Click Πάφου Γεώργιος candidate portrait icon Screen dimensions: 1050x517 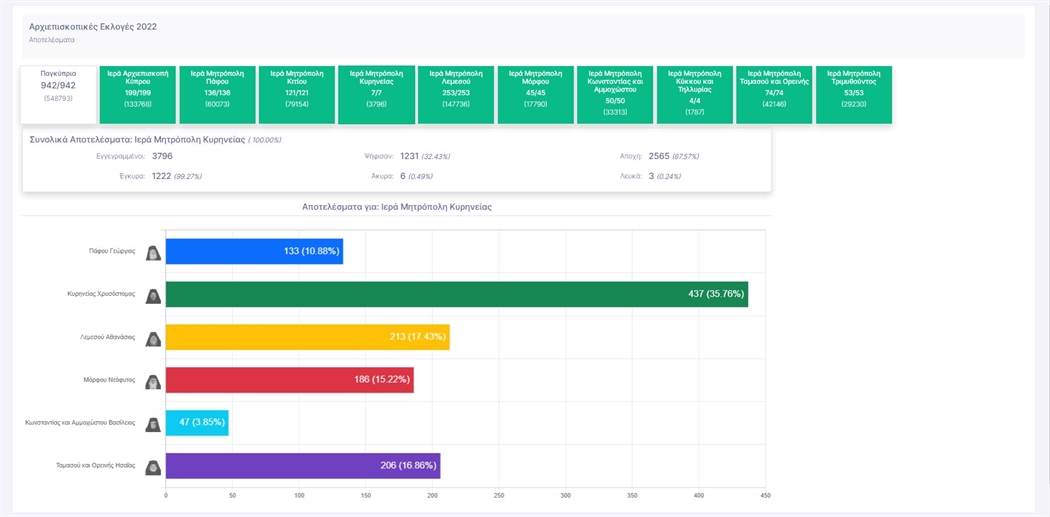[154, 253]
